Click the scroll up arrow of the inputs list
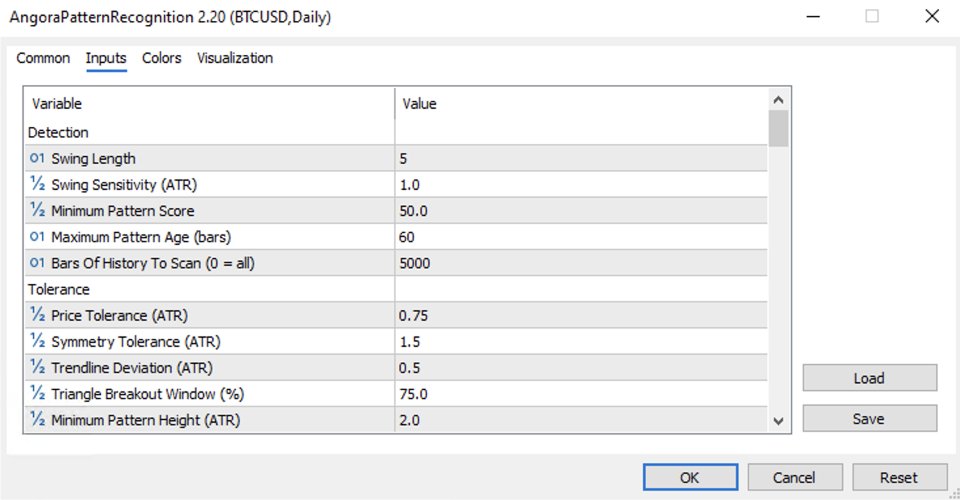 tap(778, 100)
